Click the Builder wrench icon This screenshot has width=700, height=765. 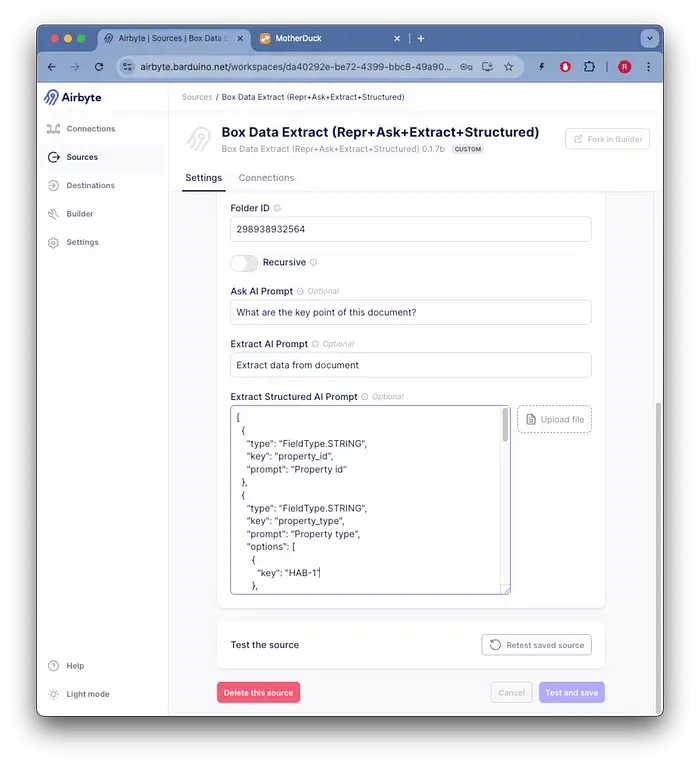click(53, 214)
